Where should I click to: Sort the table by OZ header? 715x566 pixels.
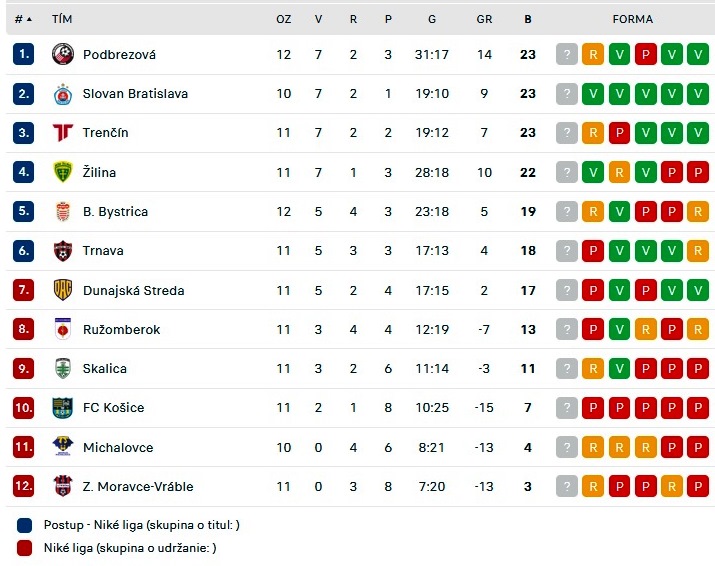[284, 19]
